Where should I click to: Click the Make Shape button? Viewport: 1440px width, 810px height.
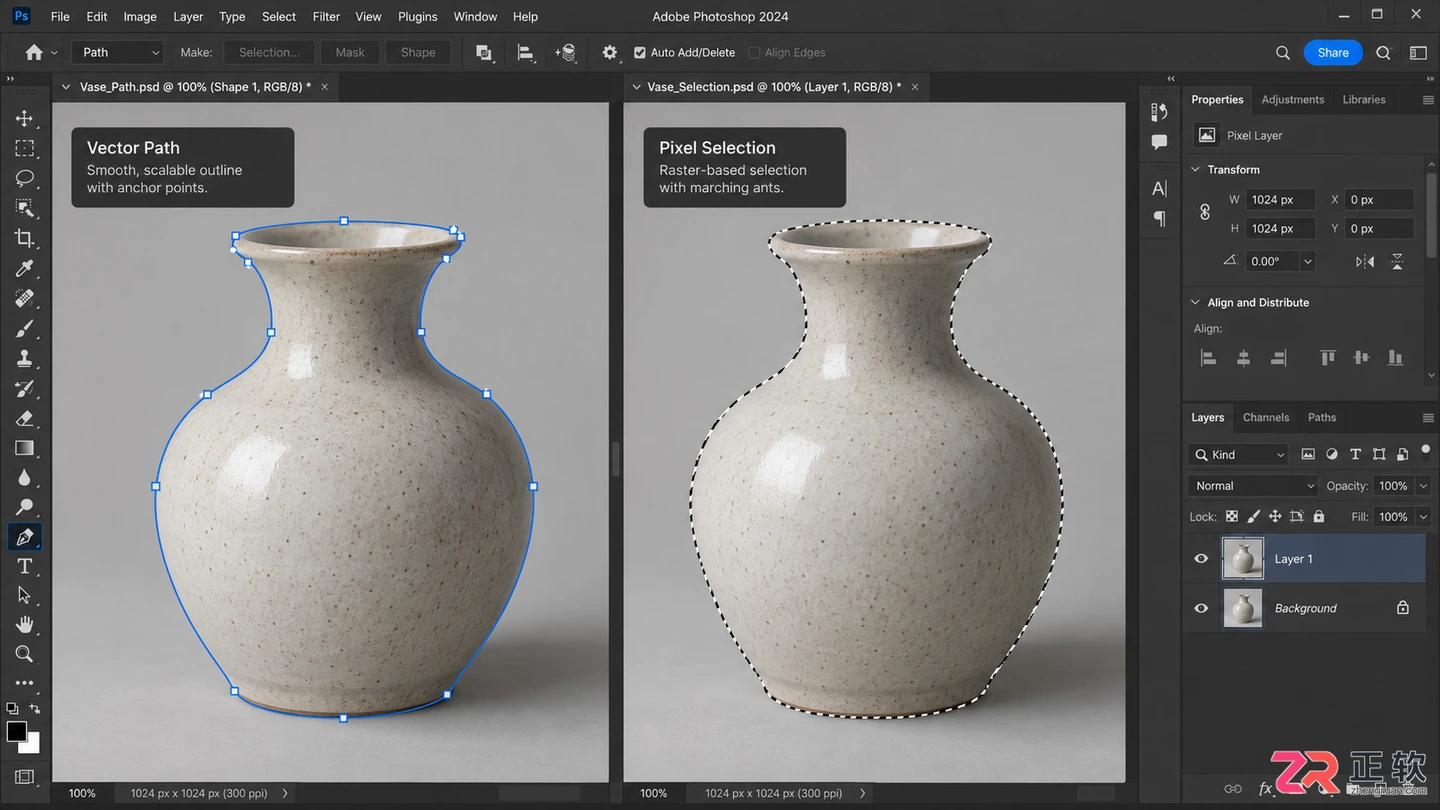[418, 53]
